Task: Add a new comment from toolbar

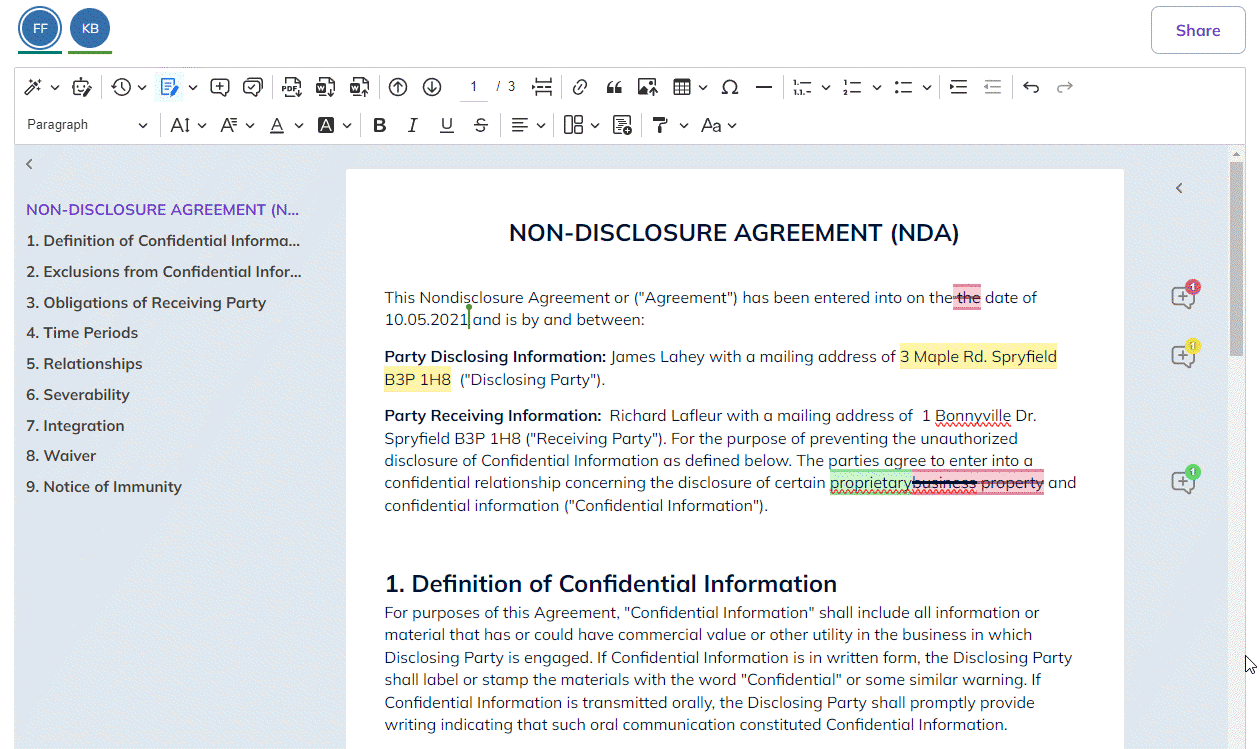Action: pos(220,87)
